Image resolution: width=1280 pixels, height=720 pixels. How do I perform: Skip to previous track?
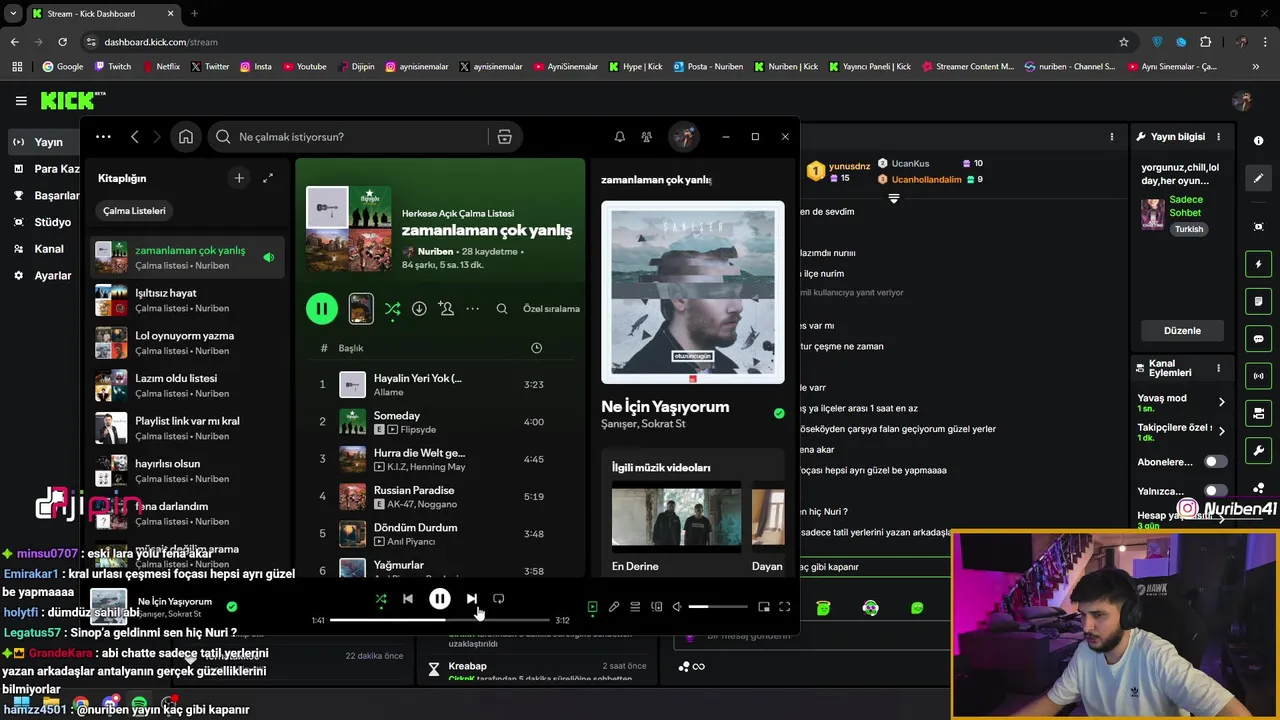[408, 599]
